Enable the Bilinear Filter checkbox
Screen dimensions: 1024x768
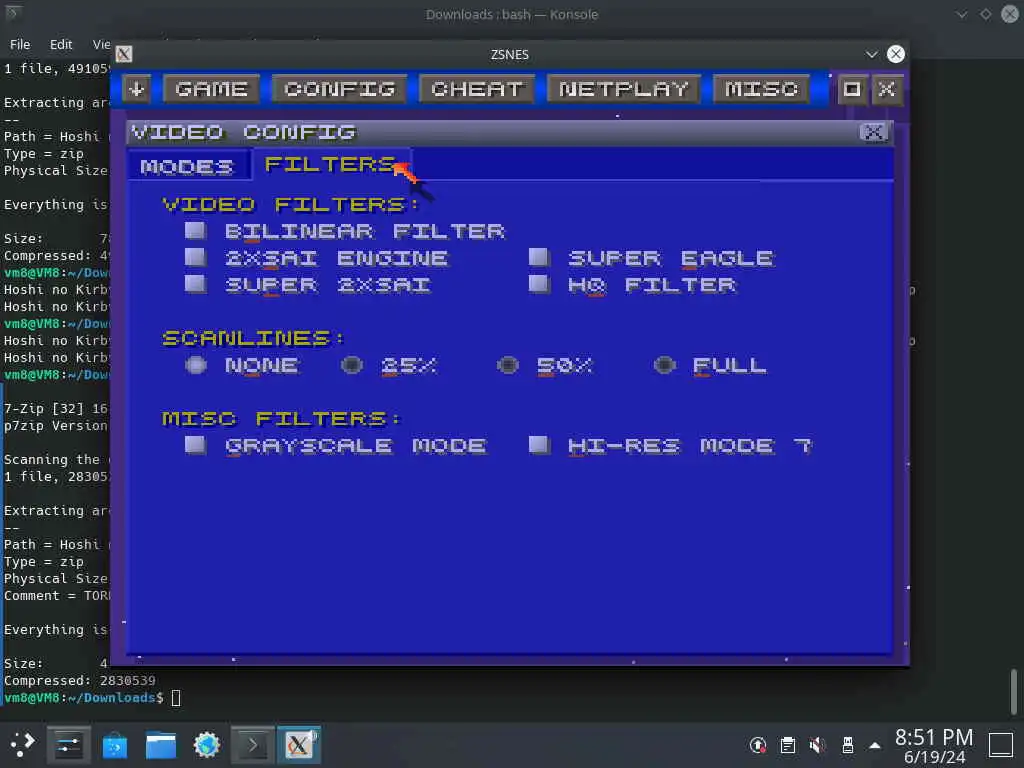[x=195, y=231]
